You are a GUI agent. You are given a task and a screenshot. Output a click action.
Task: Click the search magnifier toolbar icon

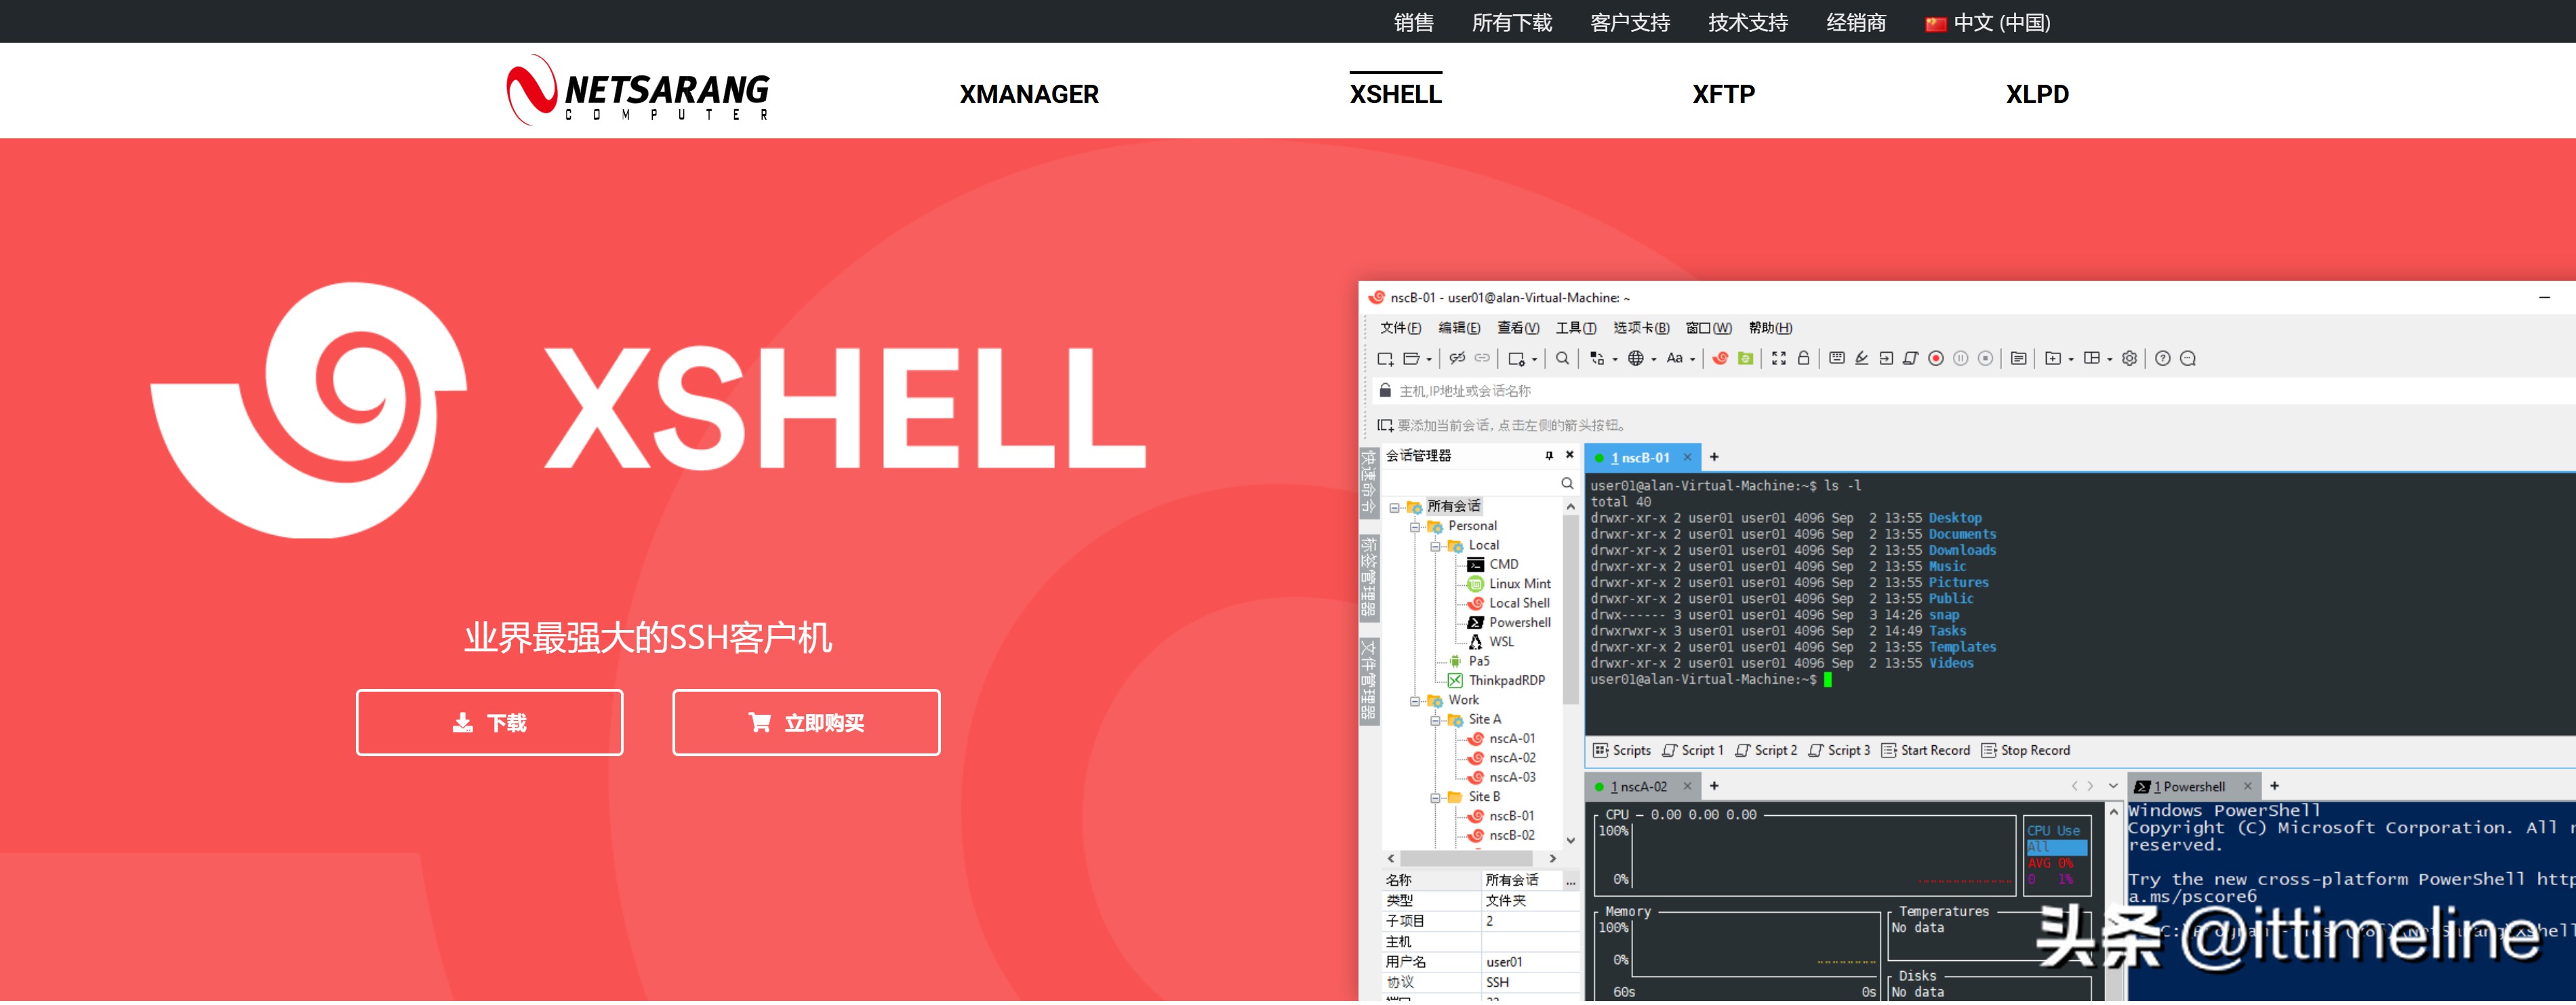pos(1562,359)
